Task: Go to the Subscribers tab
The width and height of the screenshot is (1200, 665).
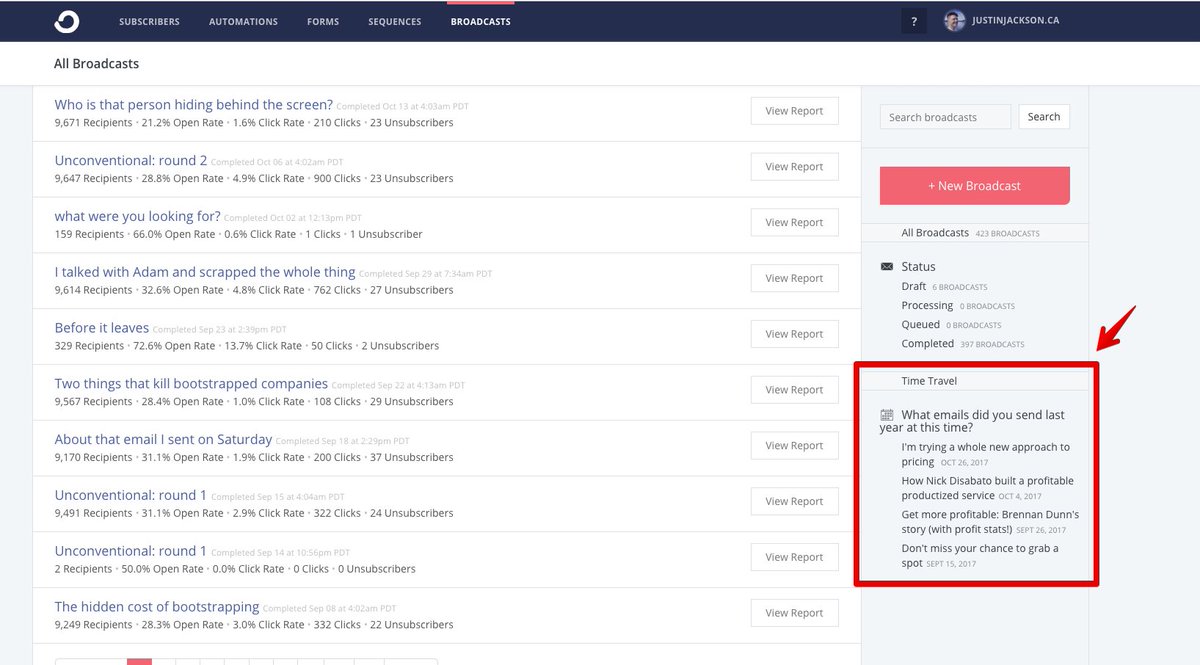Action: click(149, 21)
